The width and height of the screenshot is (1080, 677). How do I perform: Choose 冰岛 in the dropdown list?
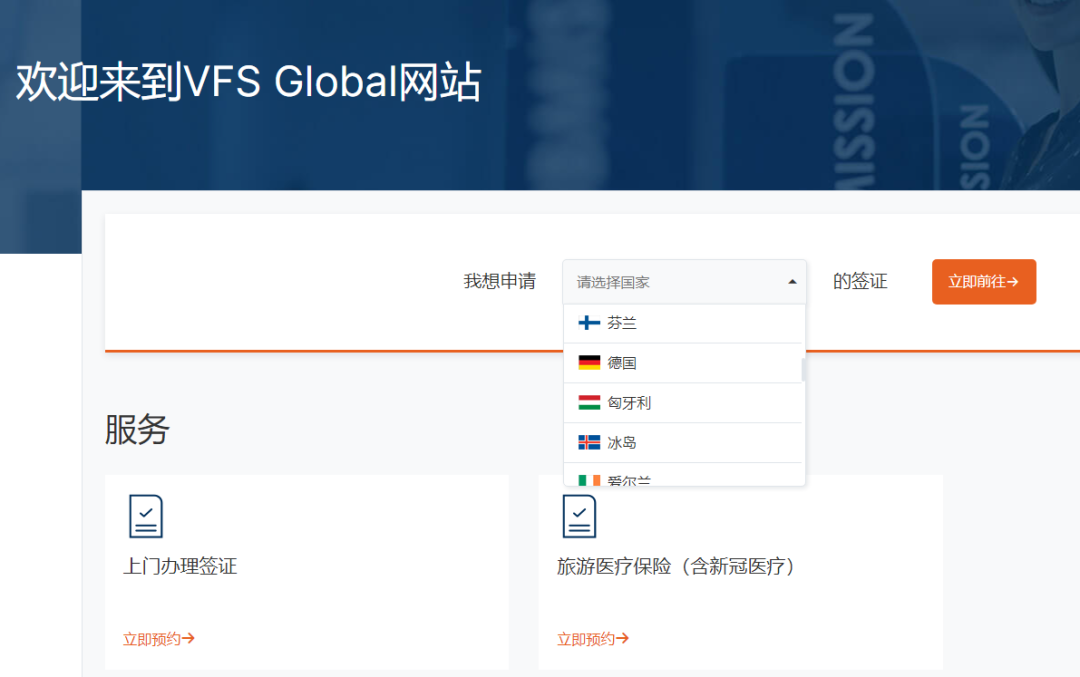tap(683, 443)
